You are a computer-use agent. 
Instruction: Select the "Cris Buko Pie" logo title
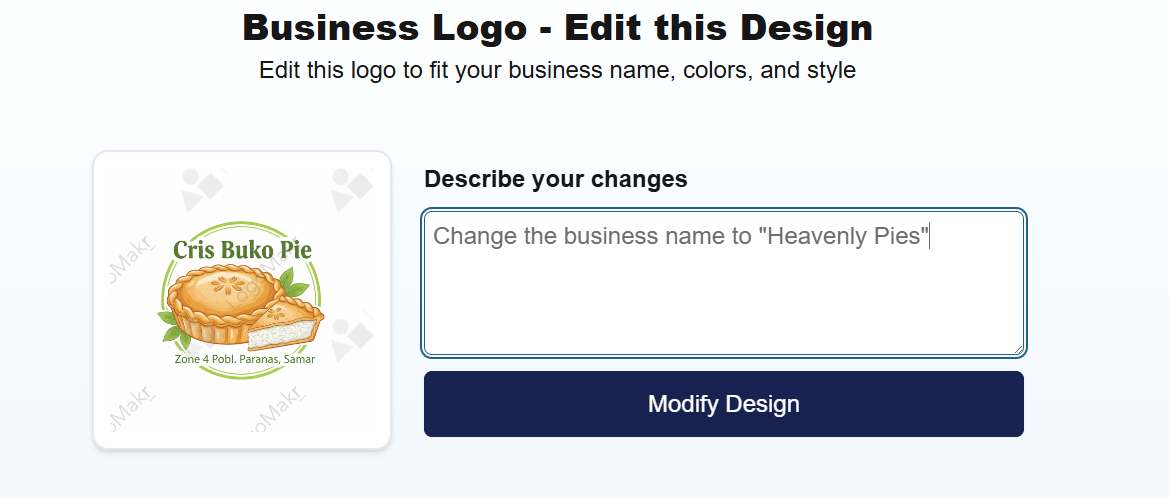(241, 249)
